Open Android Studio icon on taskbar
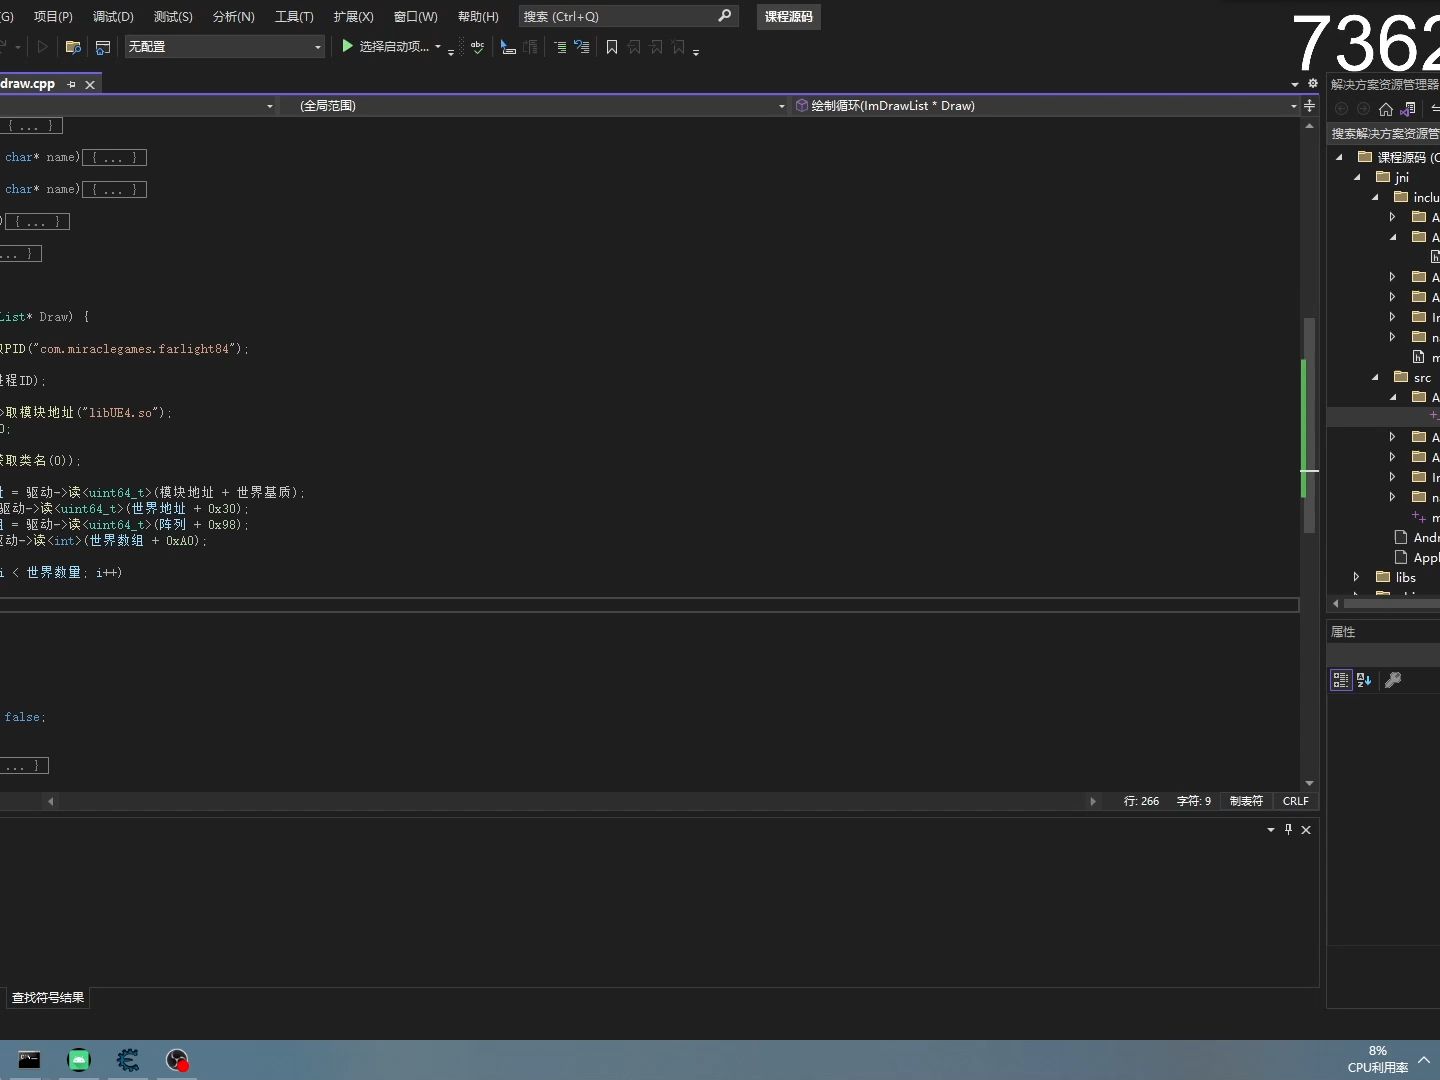 pos(79,1060)
